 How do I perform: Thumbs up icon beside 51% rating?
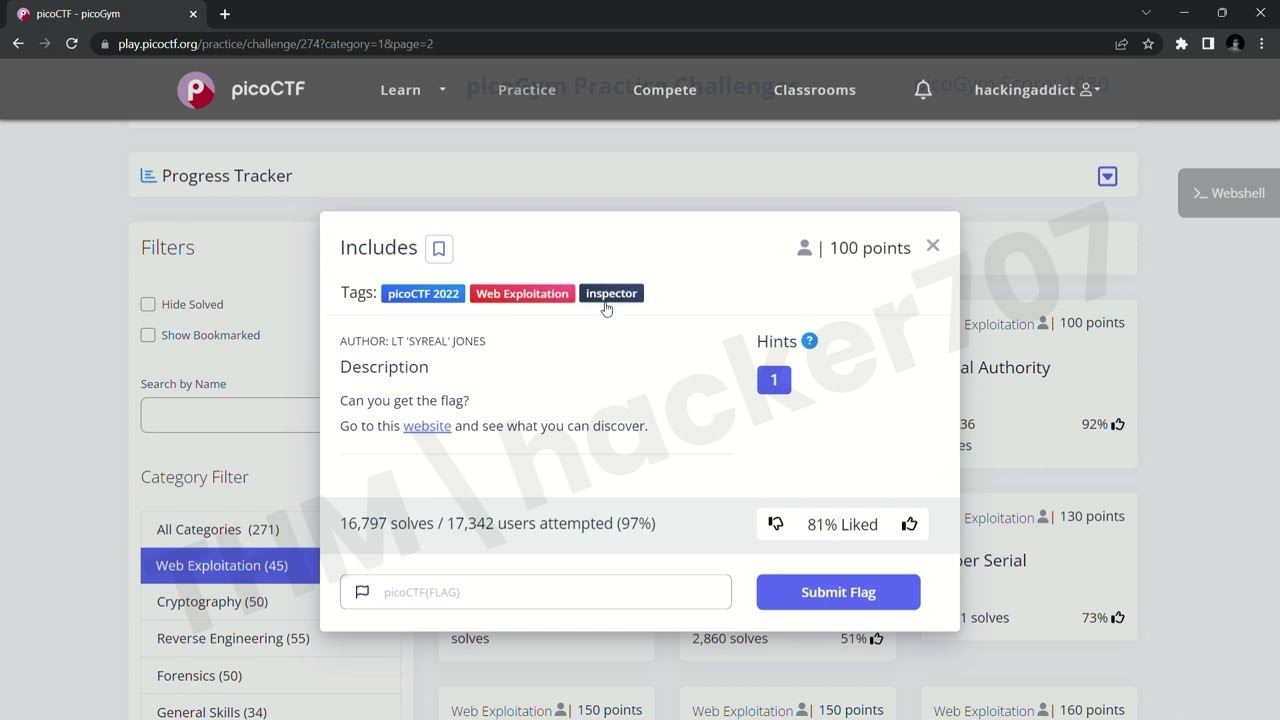coord(877,638)
